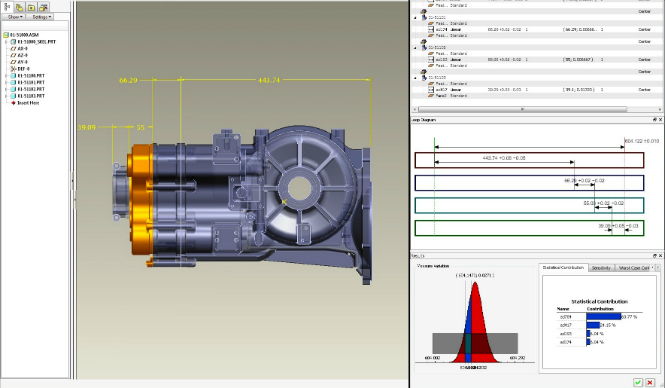
Task: Click the horizontal scrollbar of the dimension table
Action: (522, 109)
